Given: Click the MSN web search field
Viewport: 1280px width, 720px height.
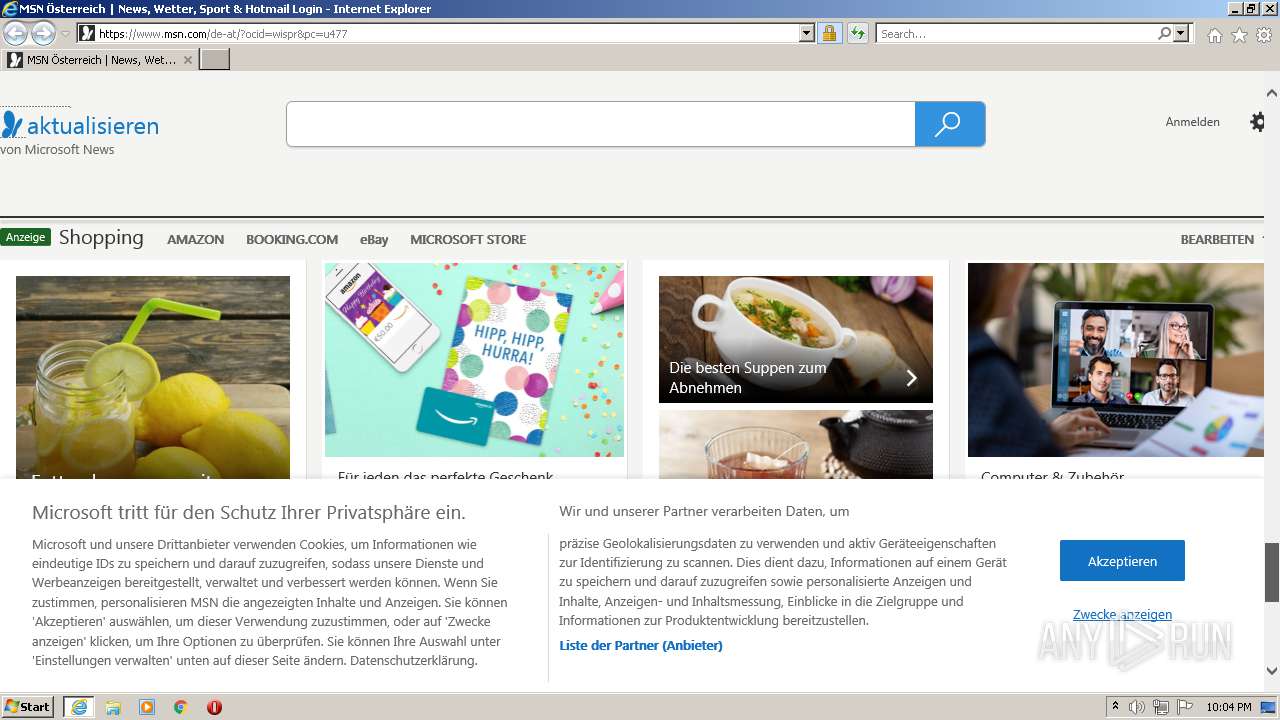Looking at the screenshot, I should pos(600,124).
